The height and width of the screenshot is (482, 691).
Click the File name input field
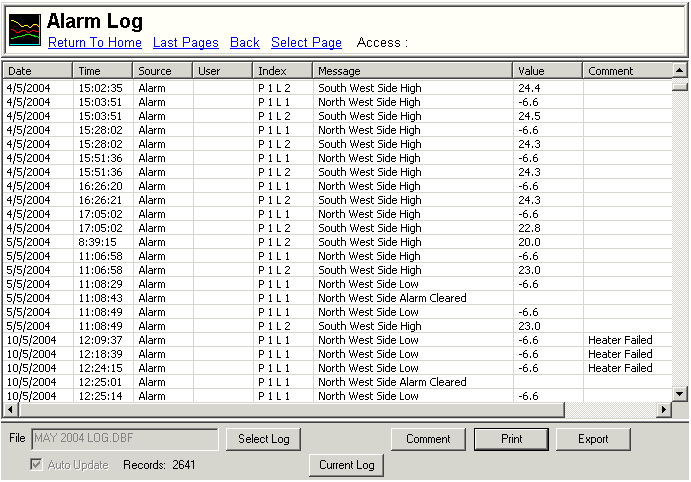pos(125,439)
